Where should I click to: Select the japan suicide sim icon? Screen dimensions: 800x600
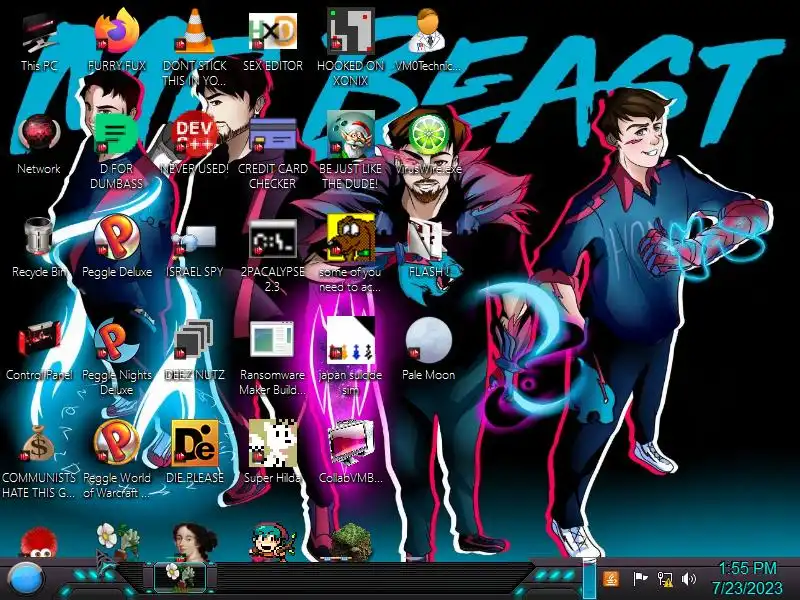[351, 340]
